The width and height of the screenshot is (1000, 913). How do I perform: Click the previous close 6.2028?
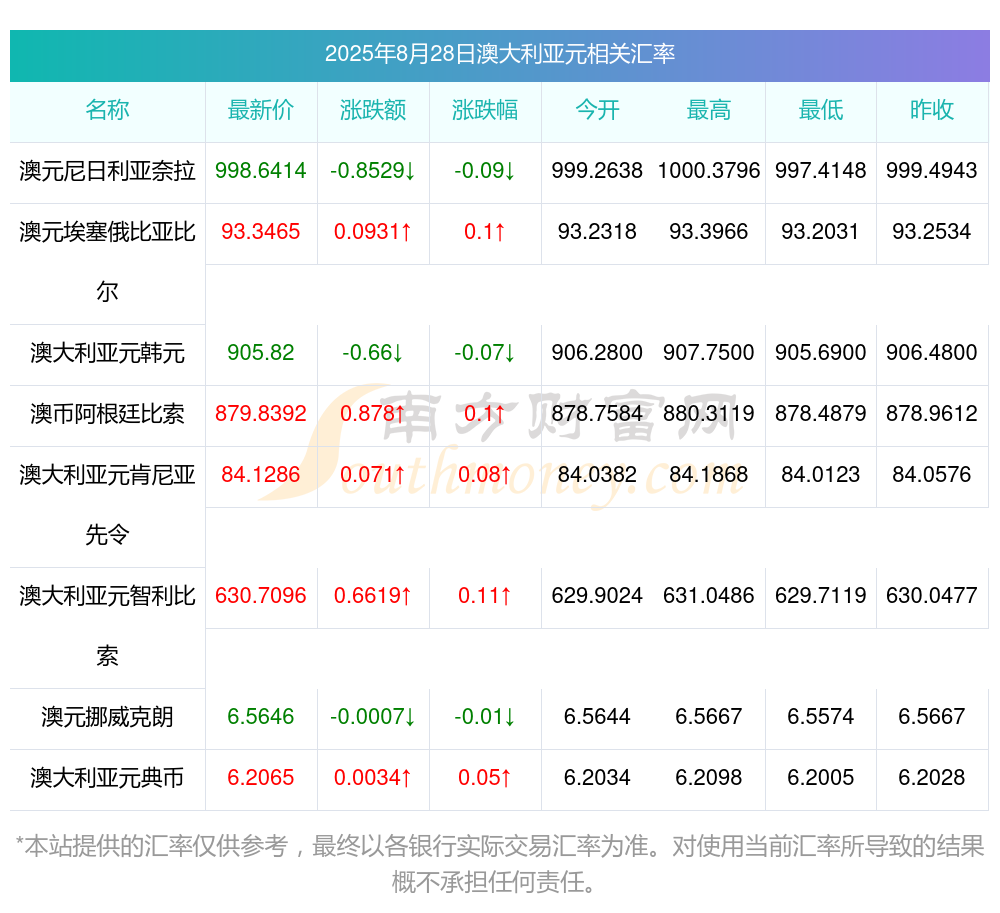(x=932, y=778)
